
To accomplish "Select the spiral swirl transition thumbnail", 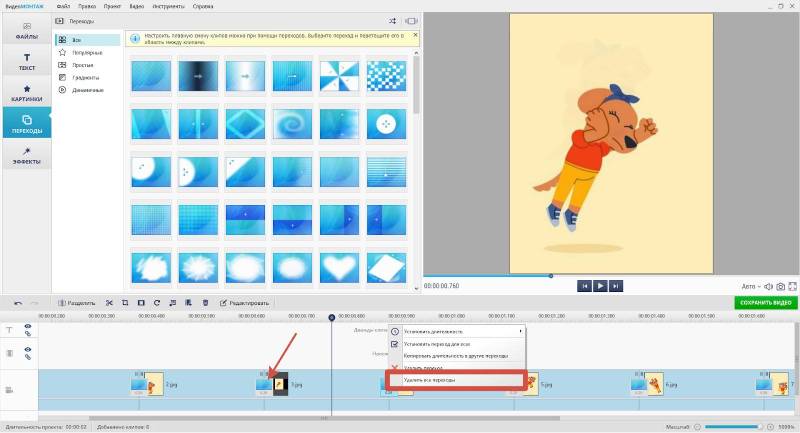I will pos(292,124).
